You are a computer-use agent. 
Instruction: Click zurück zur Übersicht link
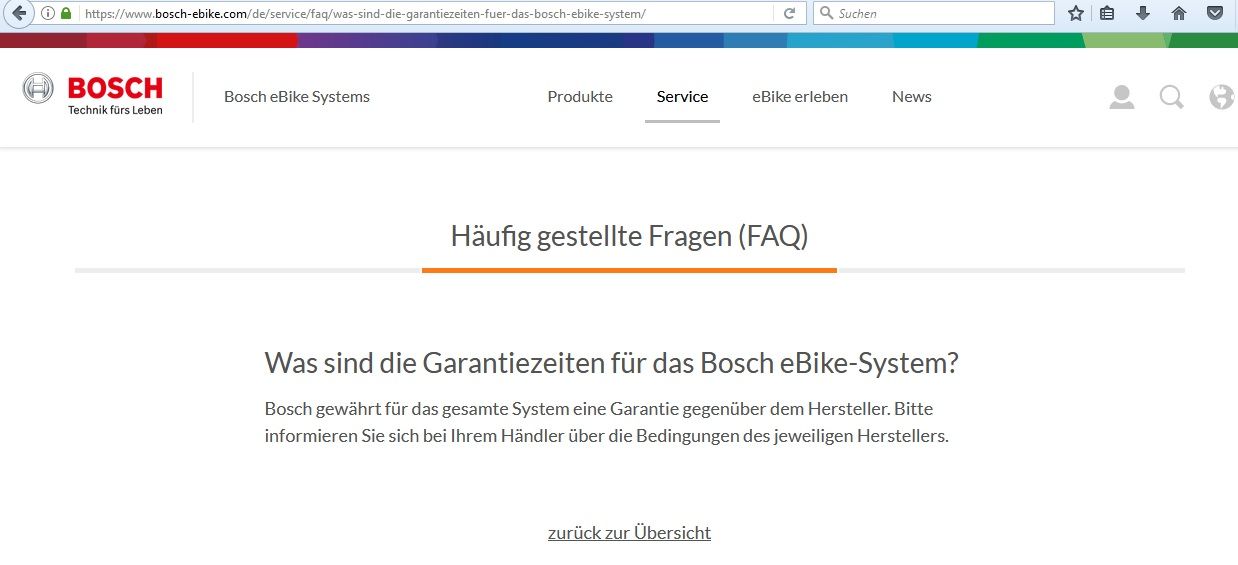coord(629,533)
